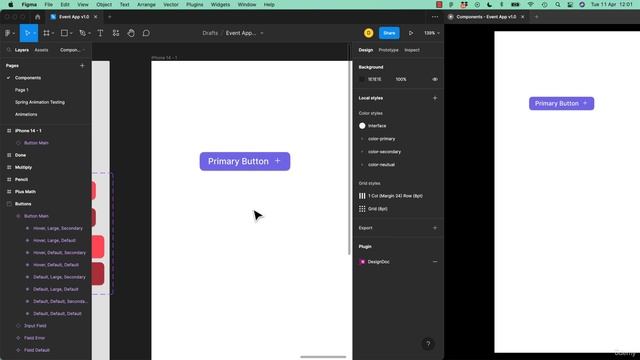Open the file name dropdown arrow

pyautogui.click(x=262, y=33)
